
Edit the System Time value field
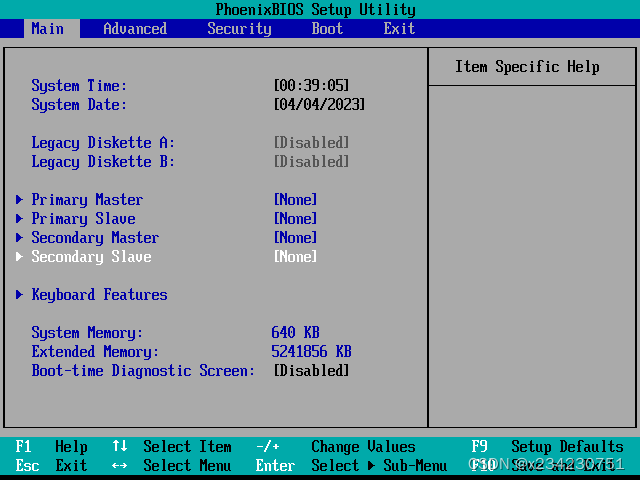tap(311, 85)
